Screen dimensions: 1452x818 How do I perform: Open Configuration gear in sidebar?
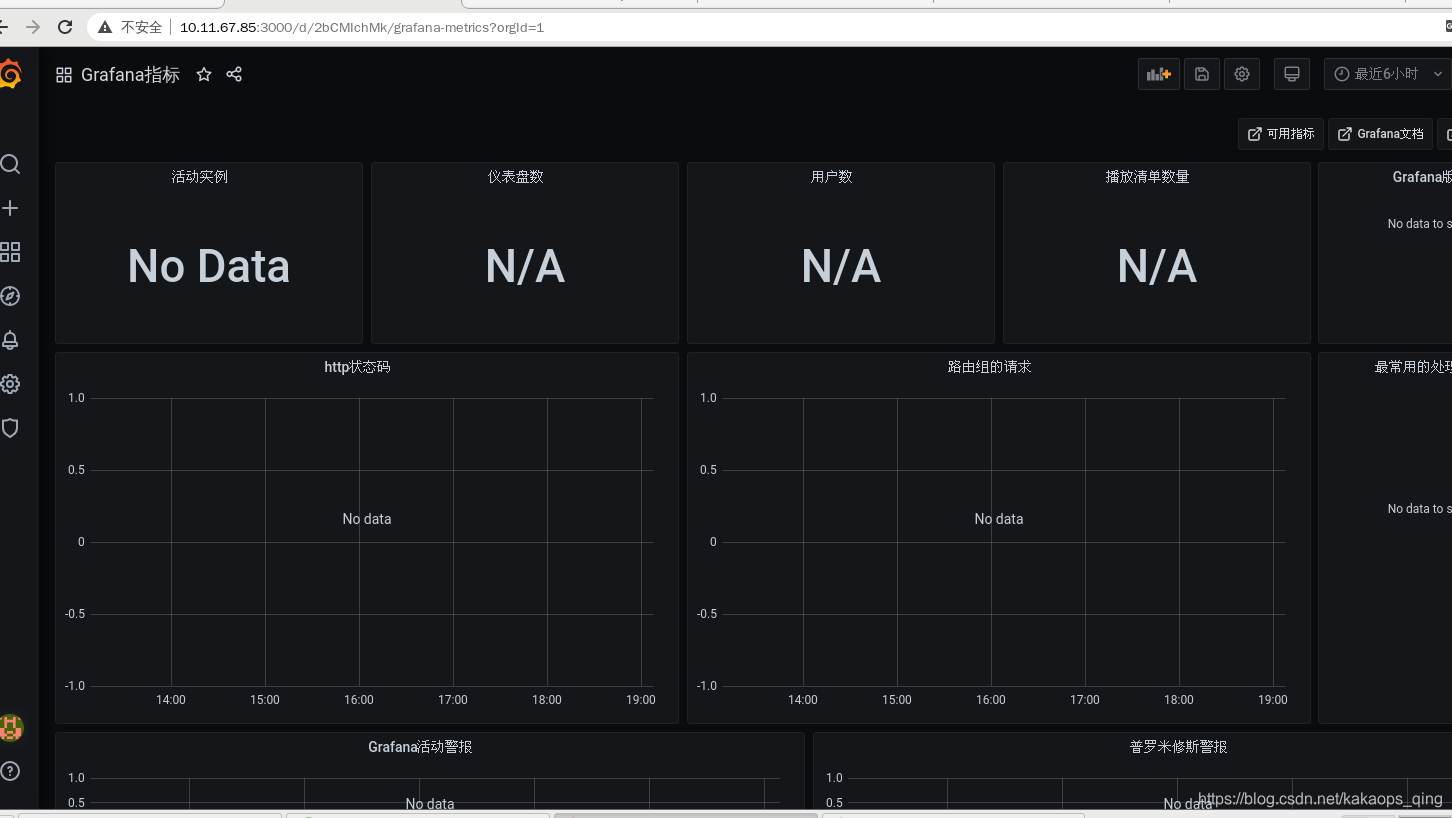10,384
